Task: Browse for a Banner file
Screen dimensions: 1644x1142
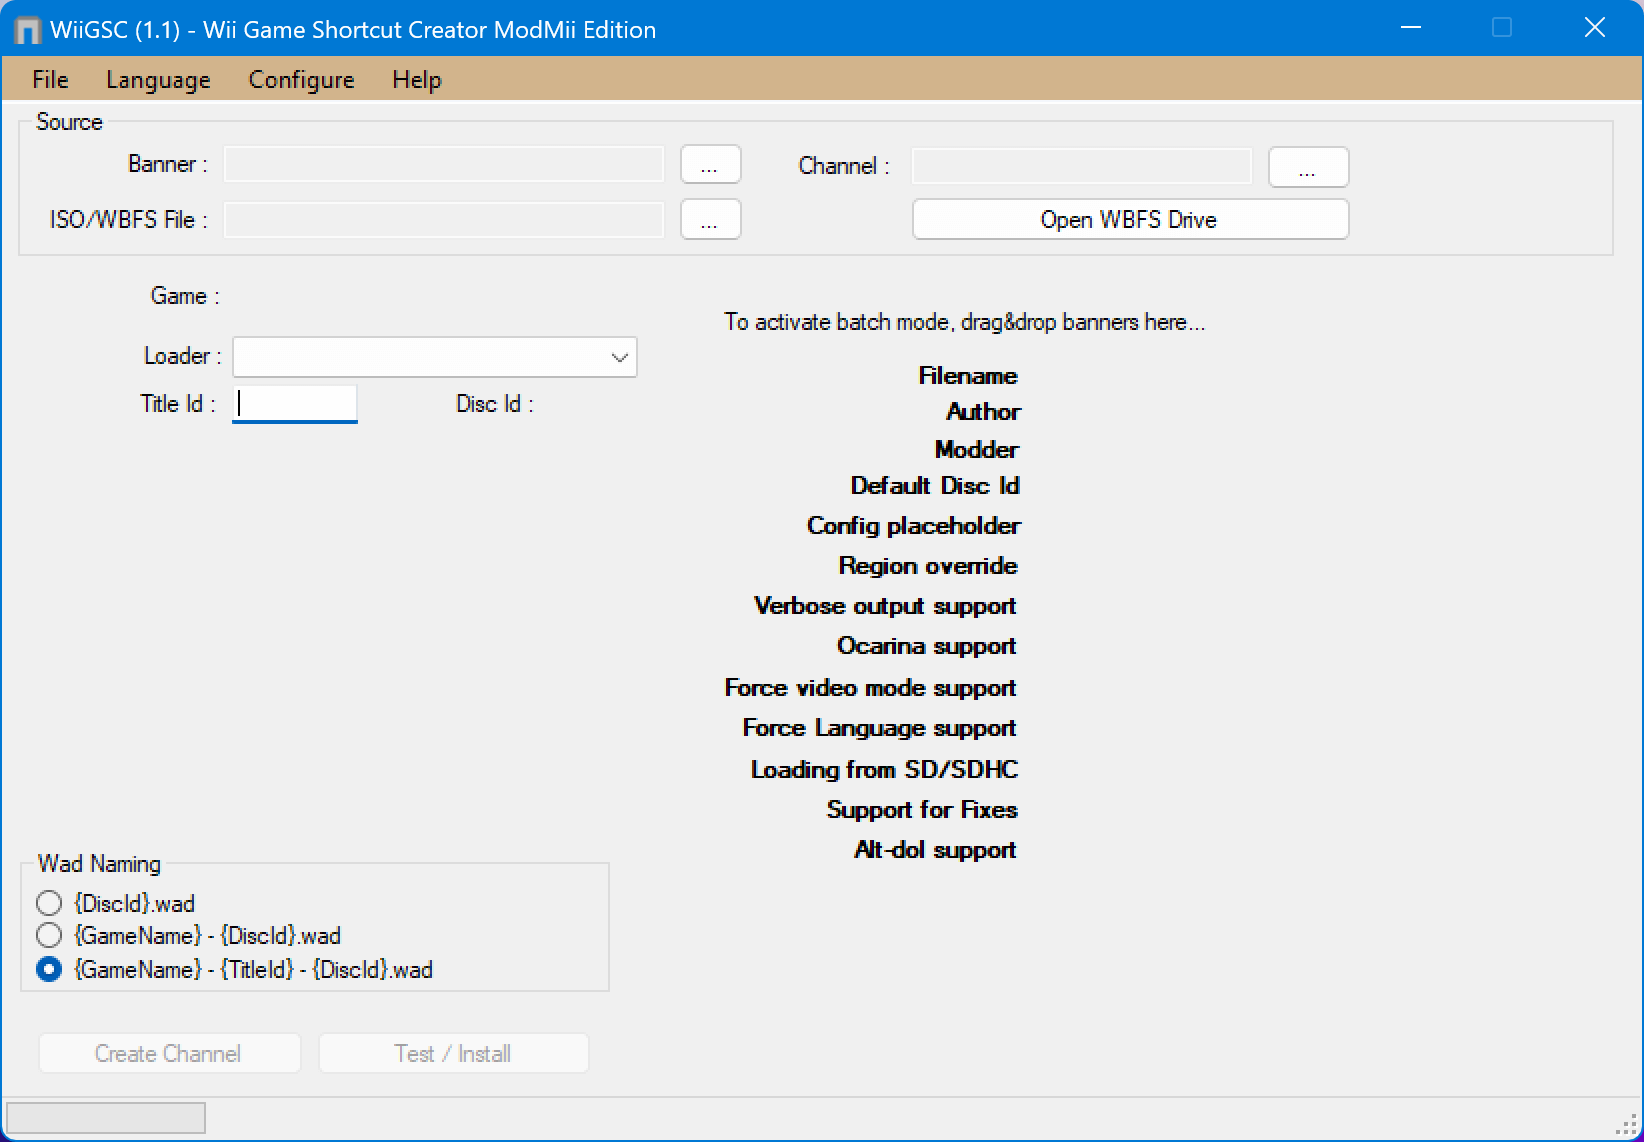Action: (x=710, y=165)
